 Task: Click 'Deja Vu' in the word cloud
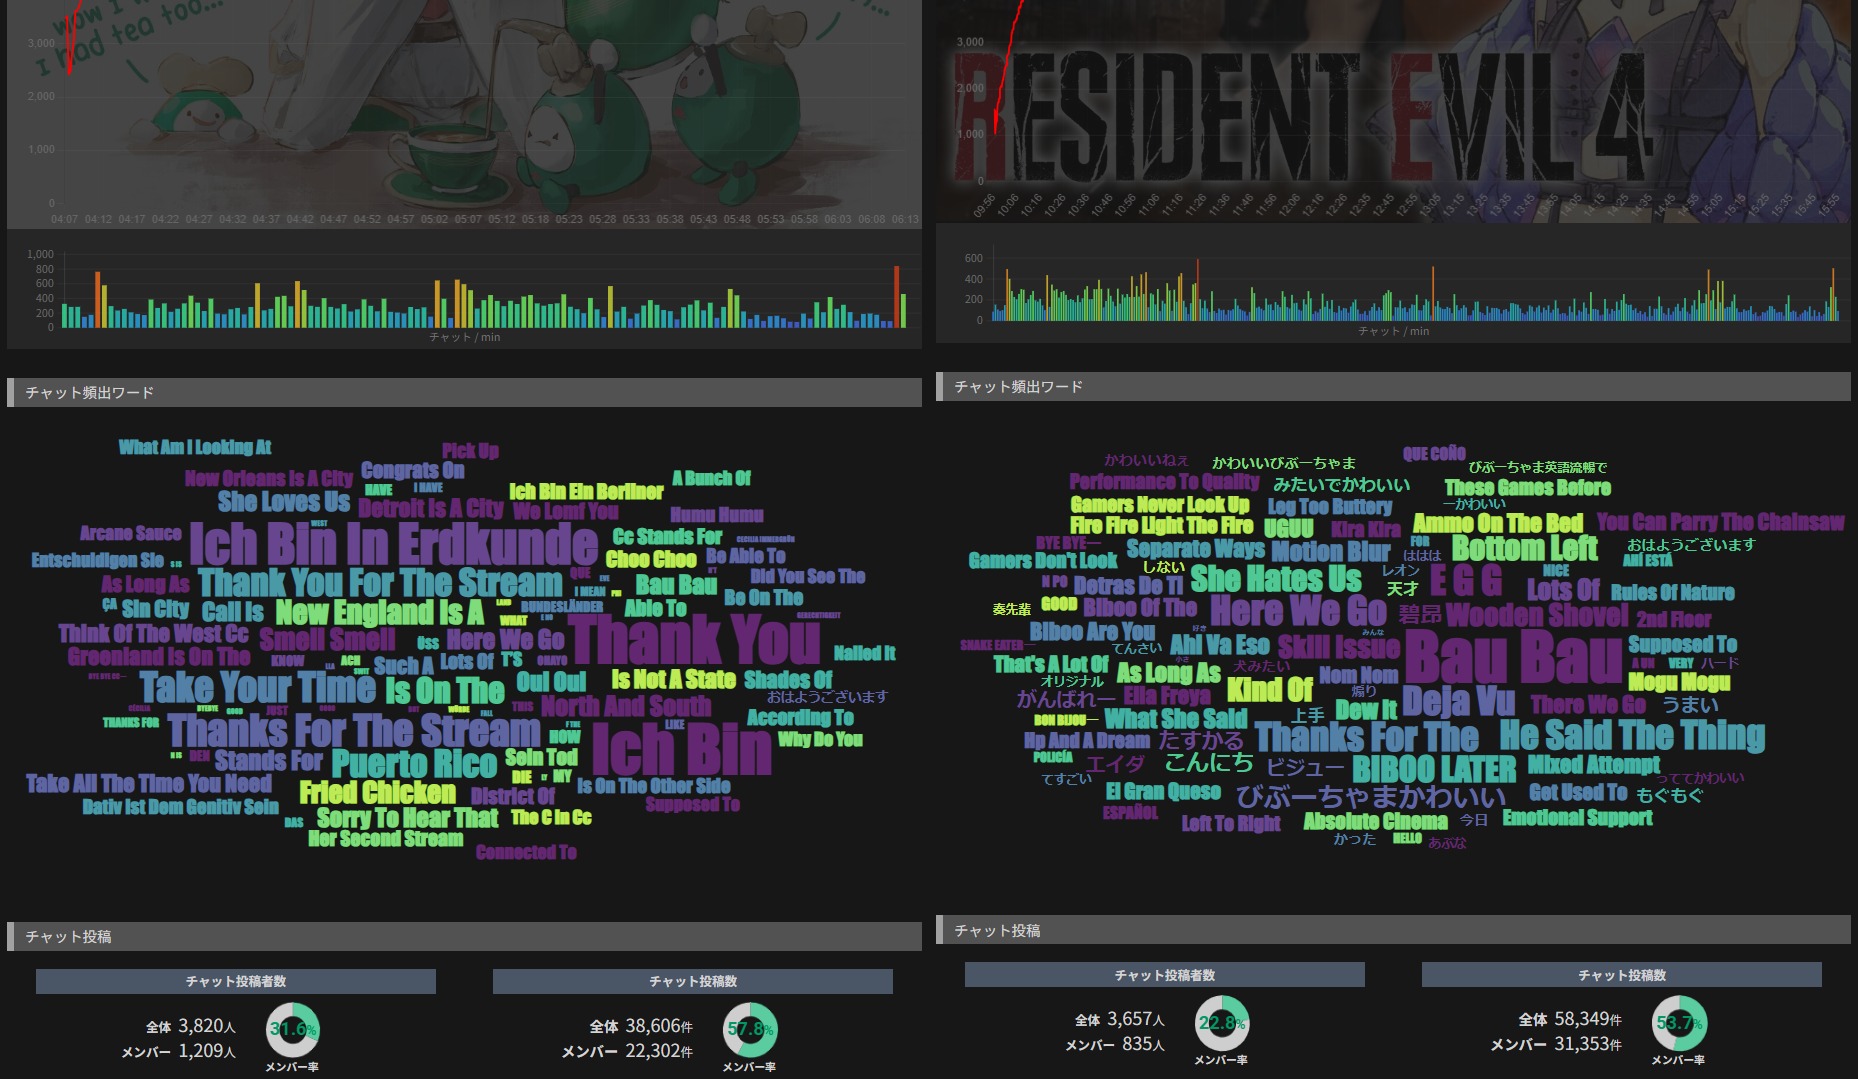(x=1458, y=702)
